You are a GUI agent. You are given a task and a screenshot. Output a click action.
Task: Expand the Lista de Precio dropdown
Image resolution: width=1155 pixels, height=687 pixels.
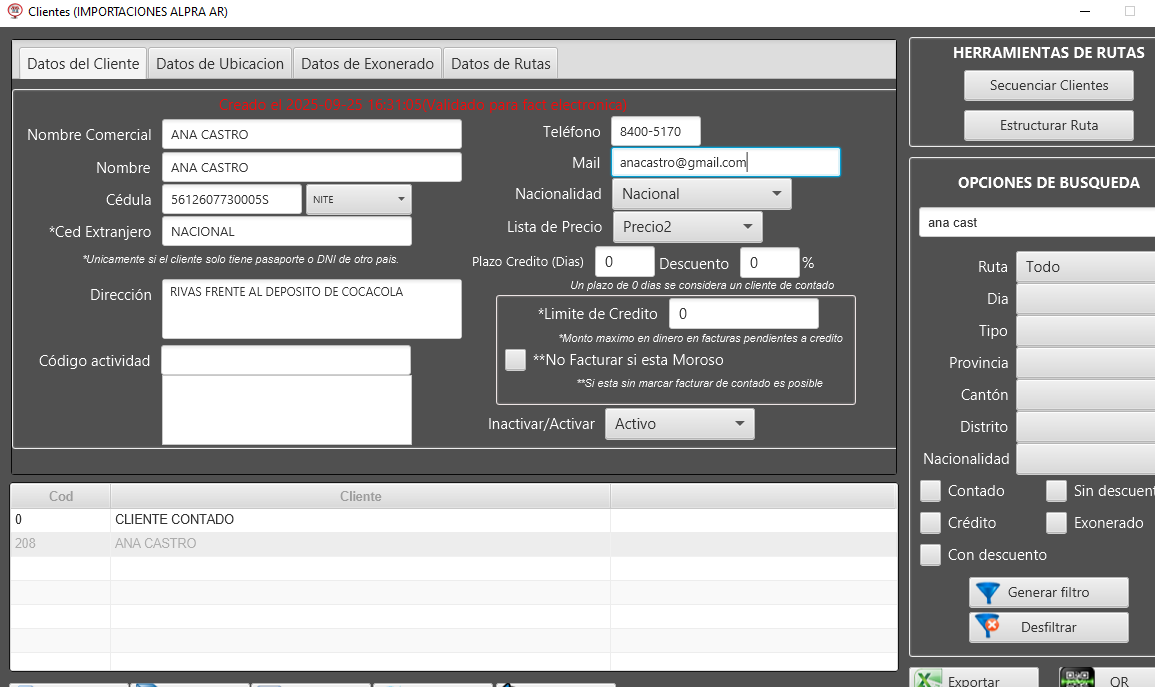coord(687,227)
